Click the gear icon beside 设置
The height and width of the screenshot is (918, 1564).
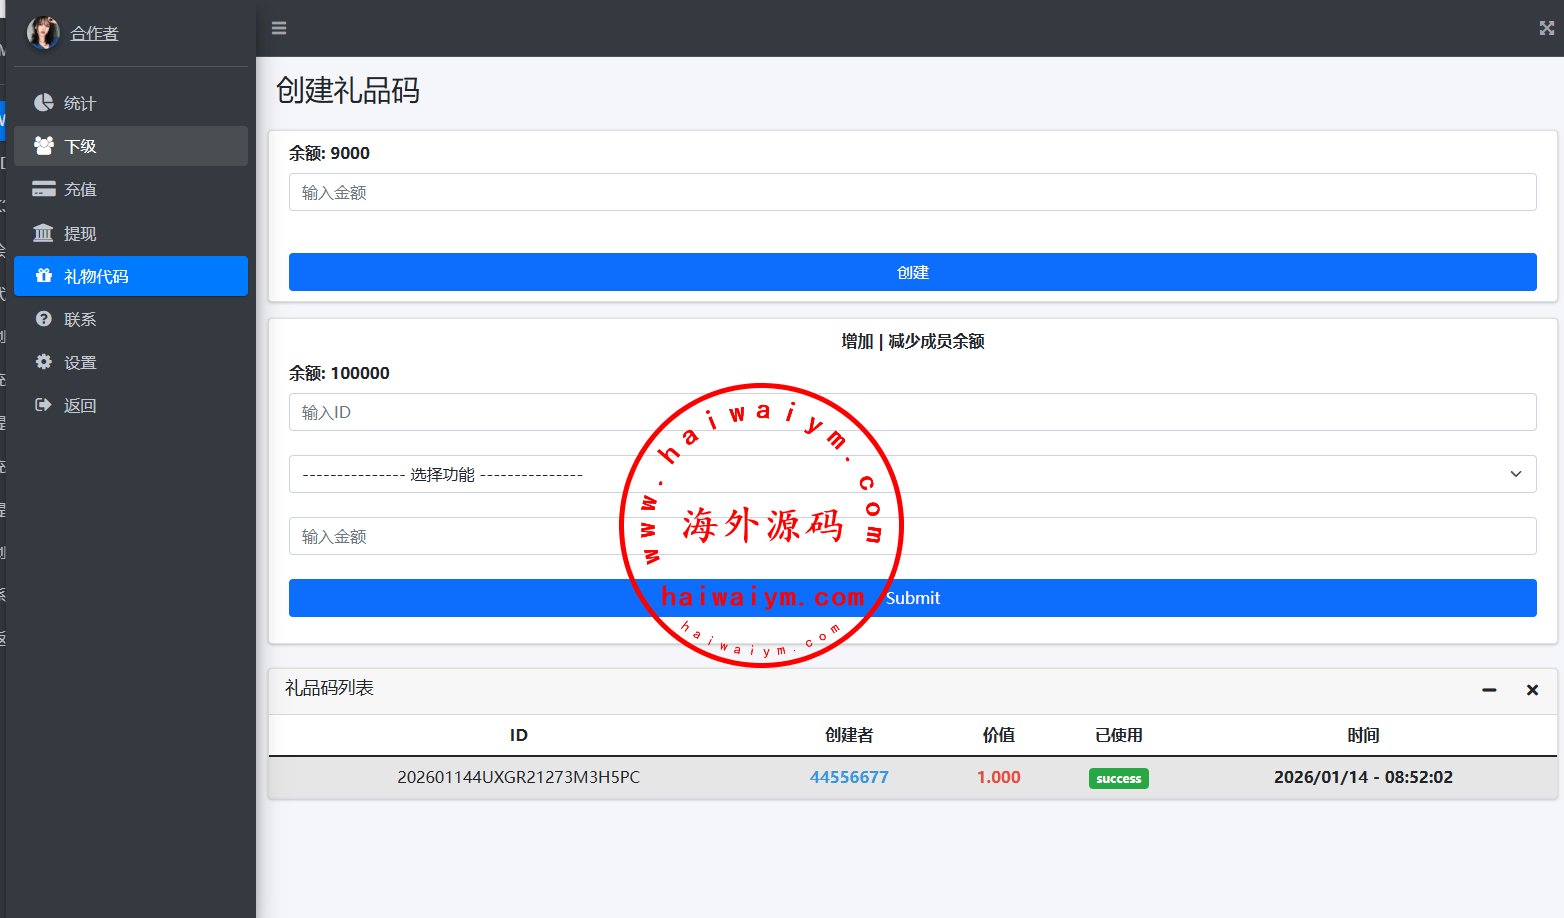44,362
